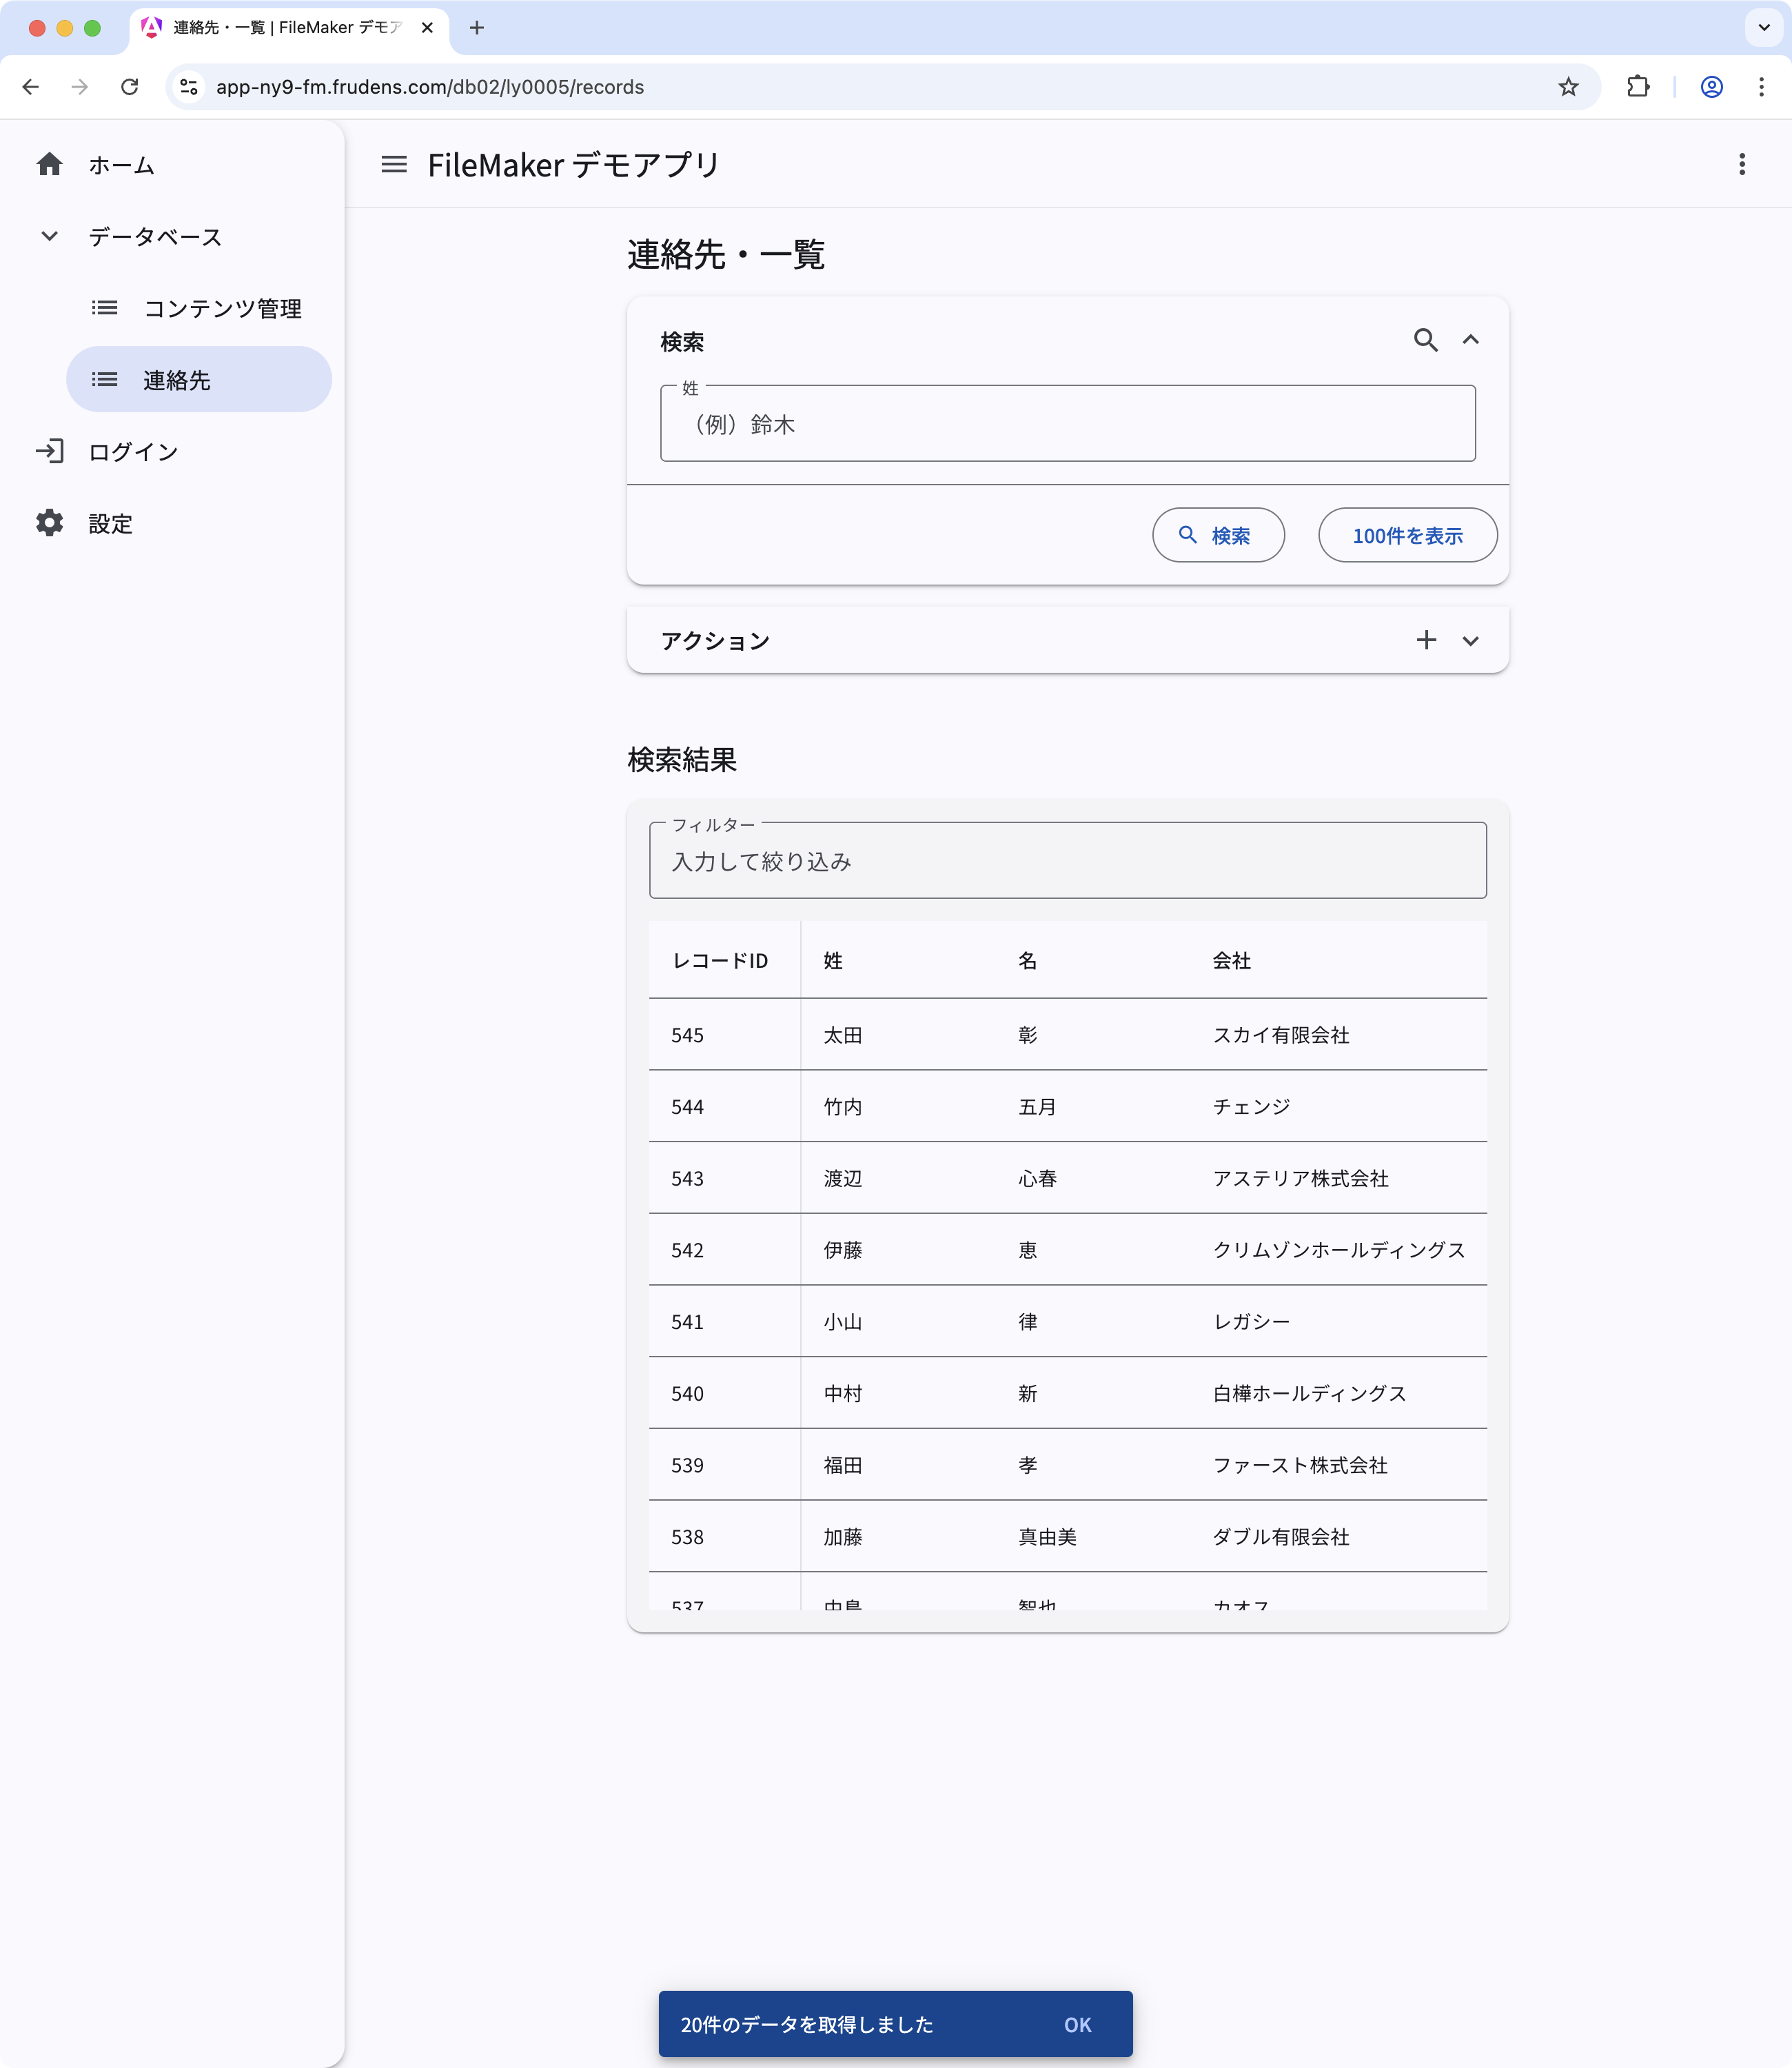Open record 545 row
This screenshot has height=2068, width=1792.
click(x=1068, y=1035)
